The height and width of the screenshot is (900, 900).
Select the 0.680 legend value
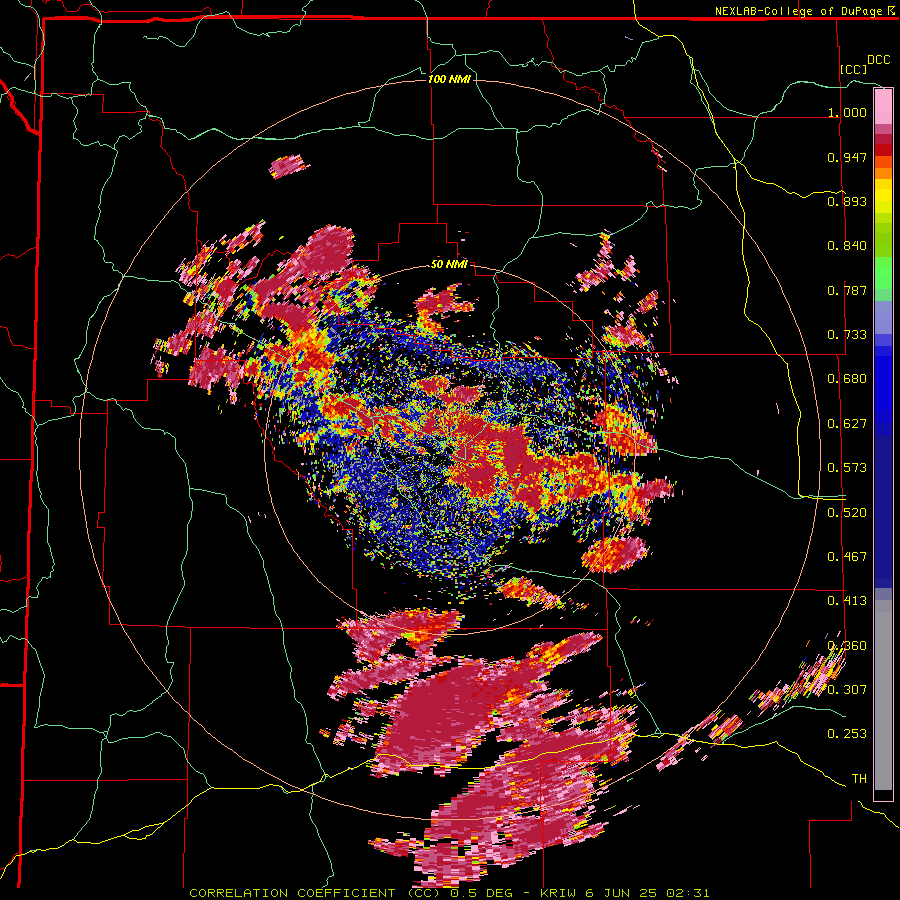(x=847, y=379)
